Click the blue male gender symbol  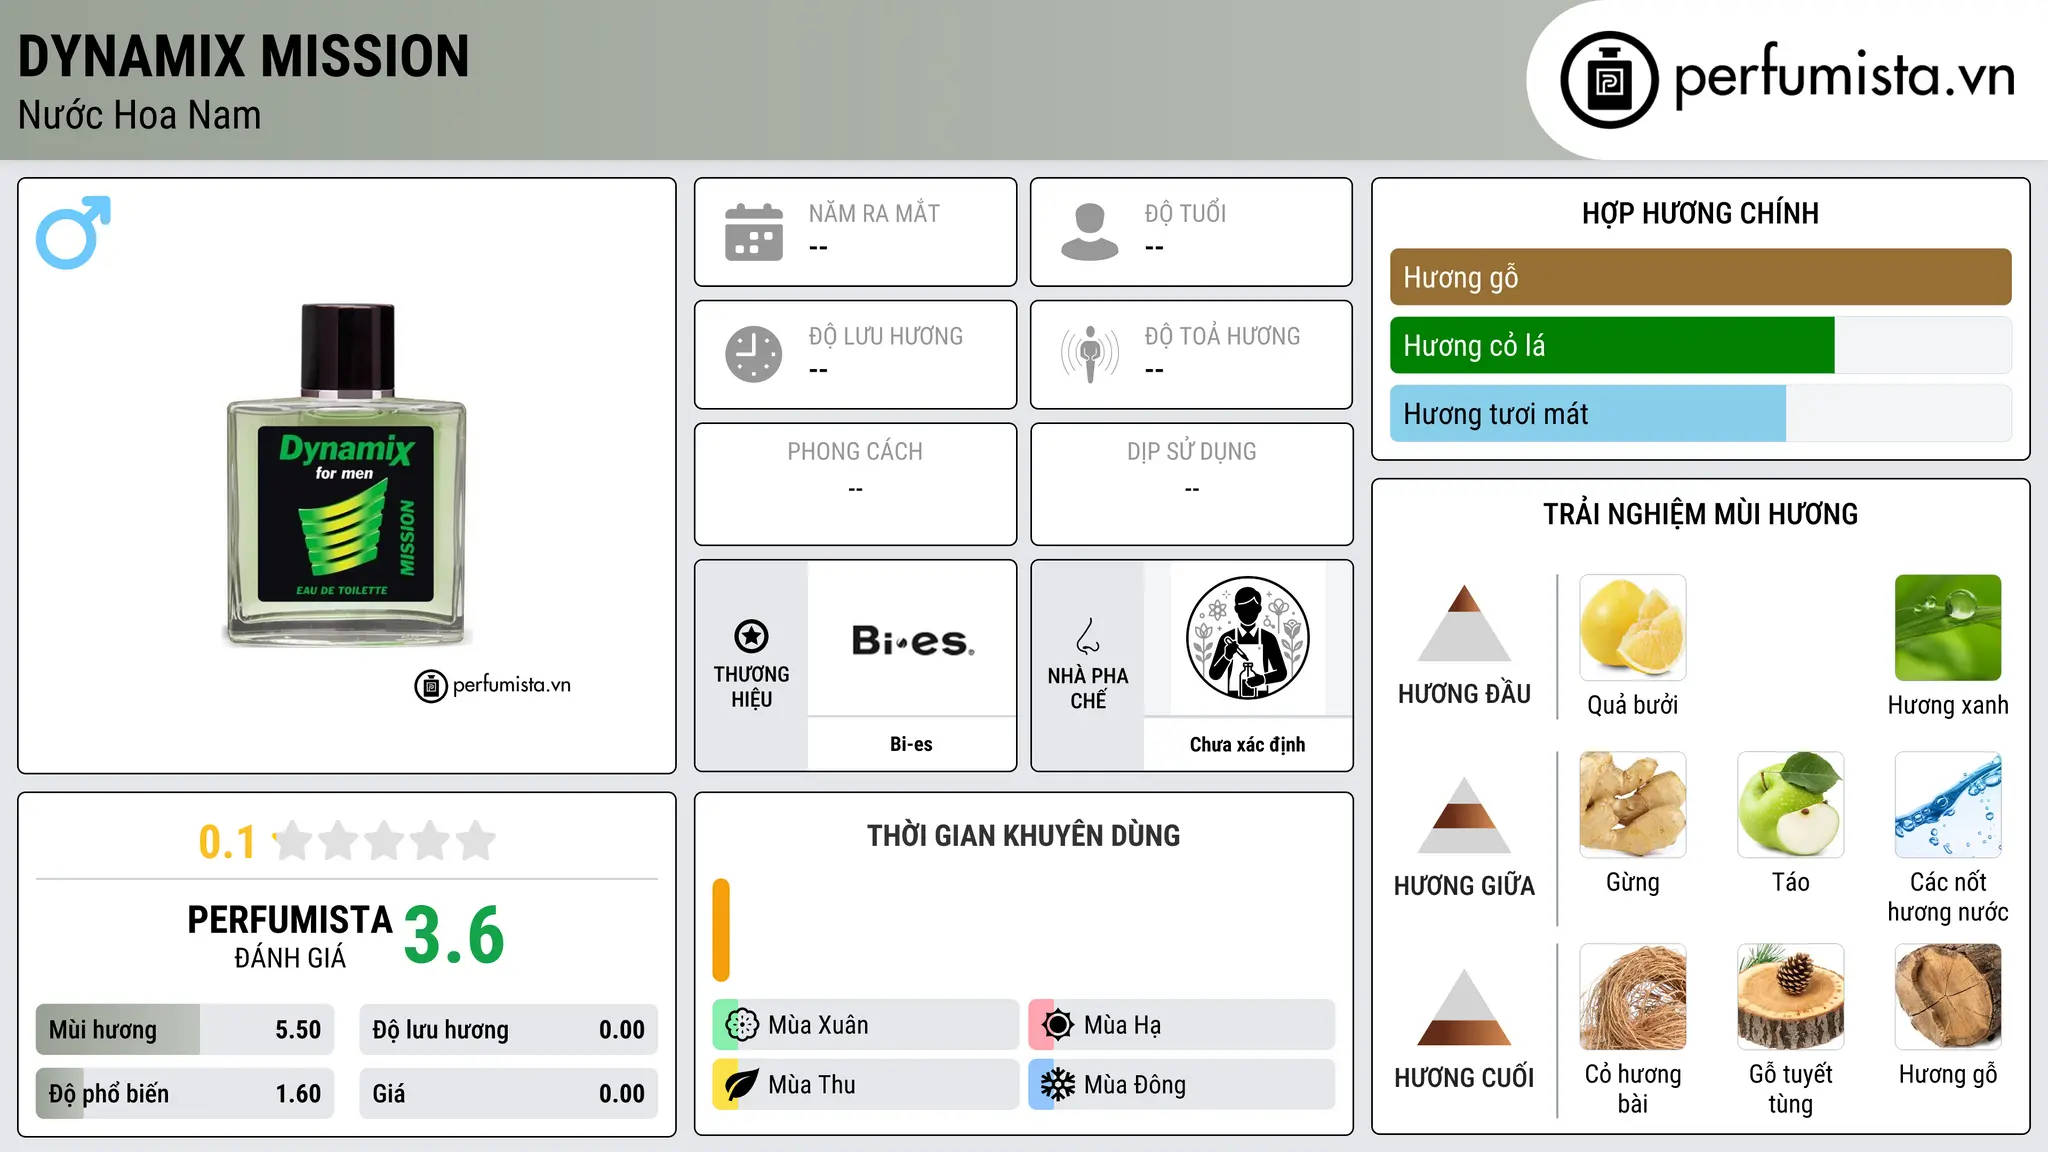tap(73, 232)
